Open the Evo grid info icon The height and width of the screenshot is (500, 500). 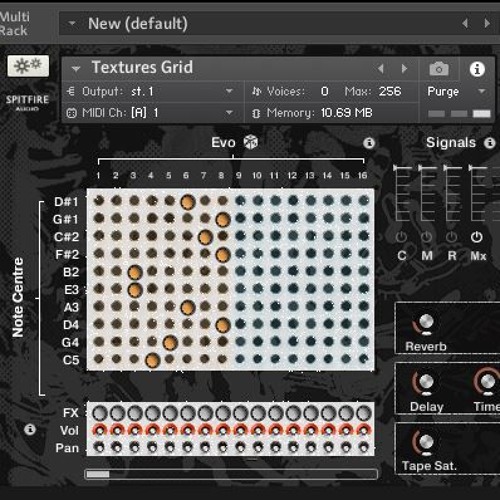pyautogui.click(x=369, y=143)
